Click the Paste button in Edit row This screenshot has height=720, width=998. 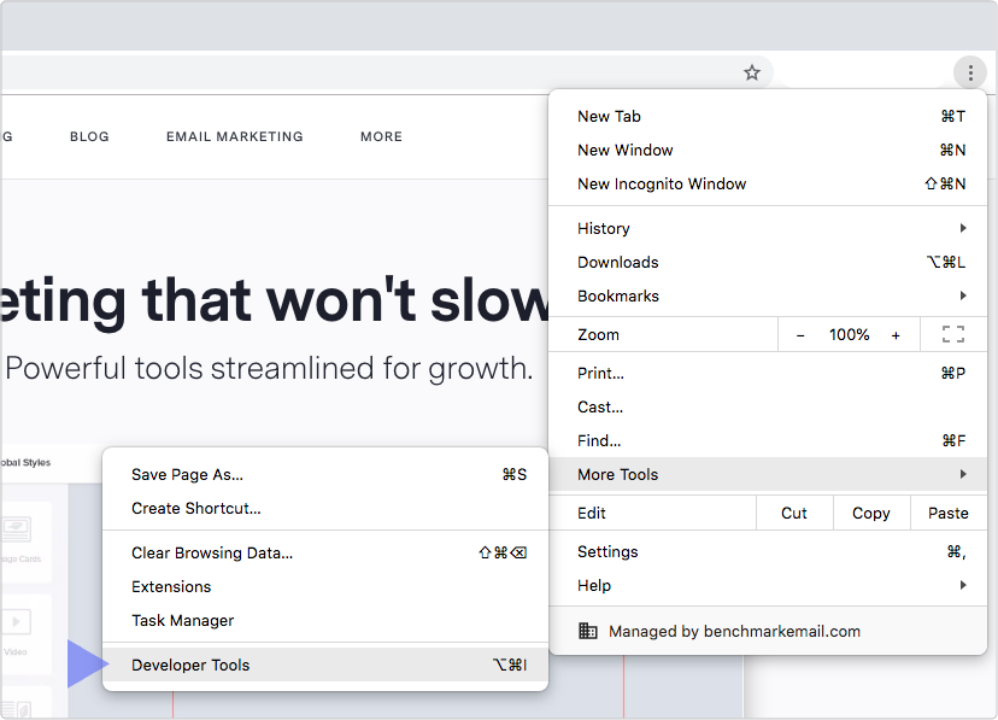[x=948, y=513]
